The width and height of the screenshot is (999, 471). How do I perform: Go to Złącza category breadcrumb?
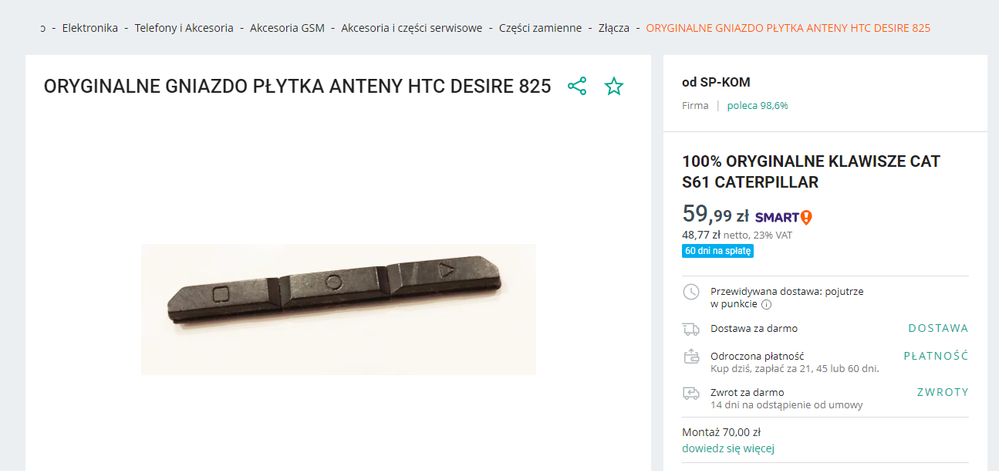tap(614, 28)
